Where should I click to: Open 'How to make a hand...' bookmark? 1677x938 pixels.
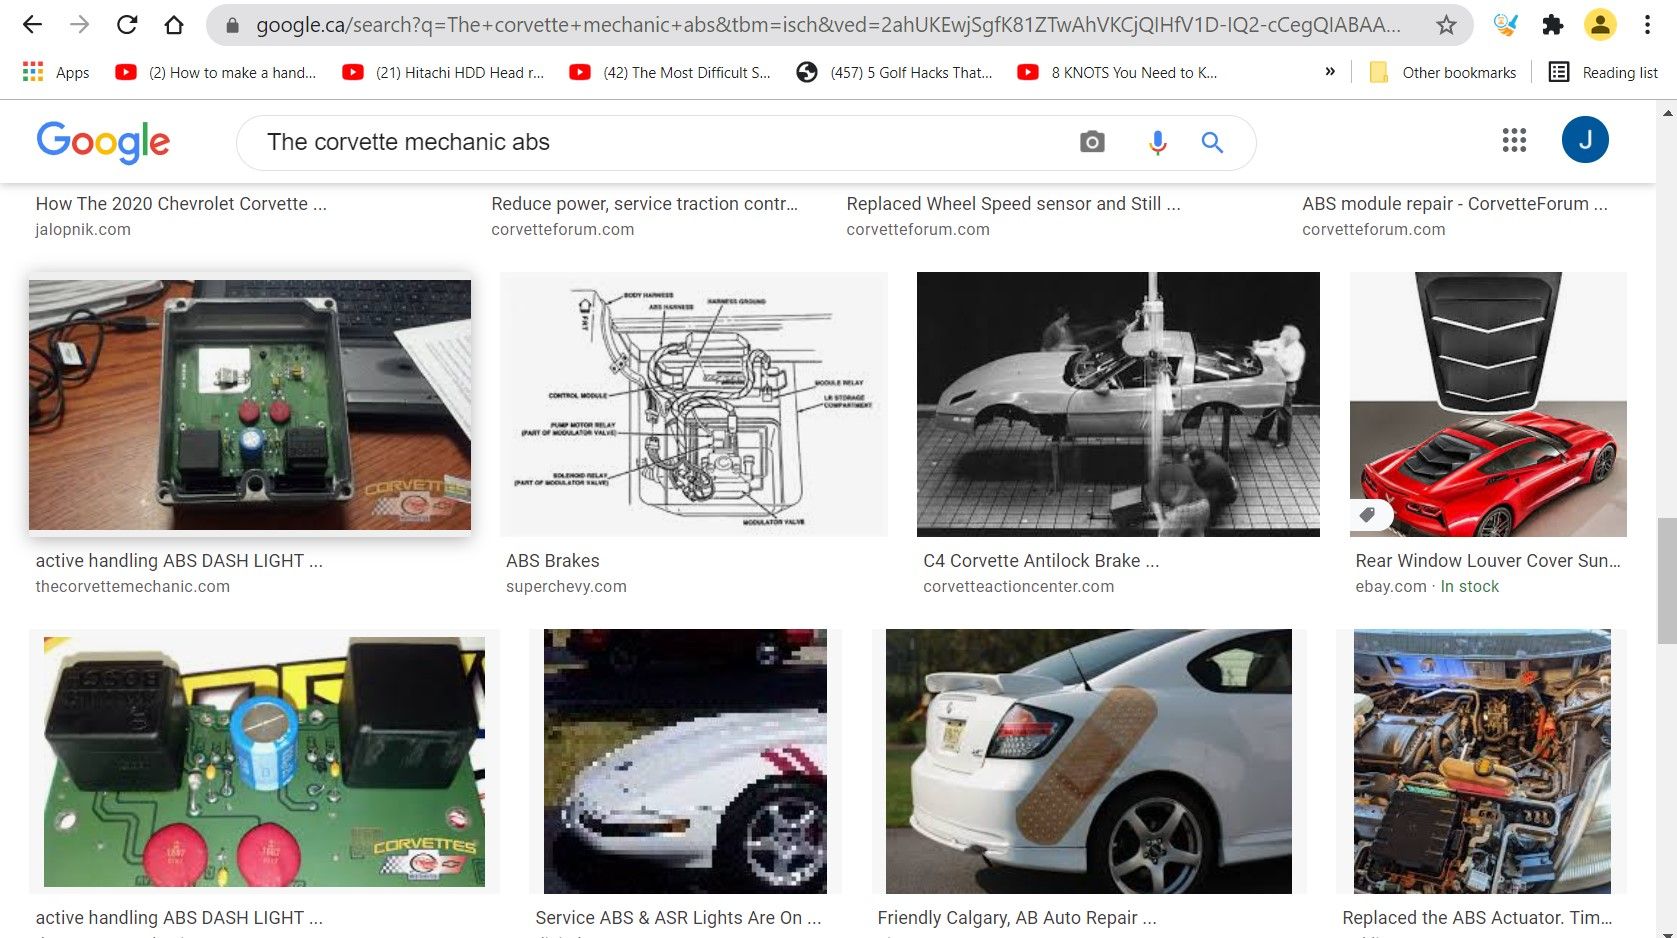[x=216, y=72]
